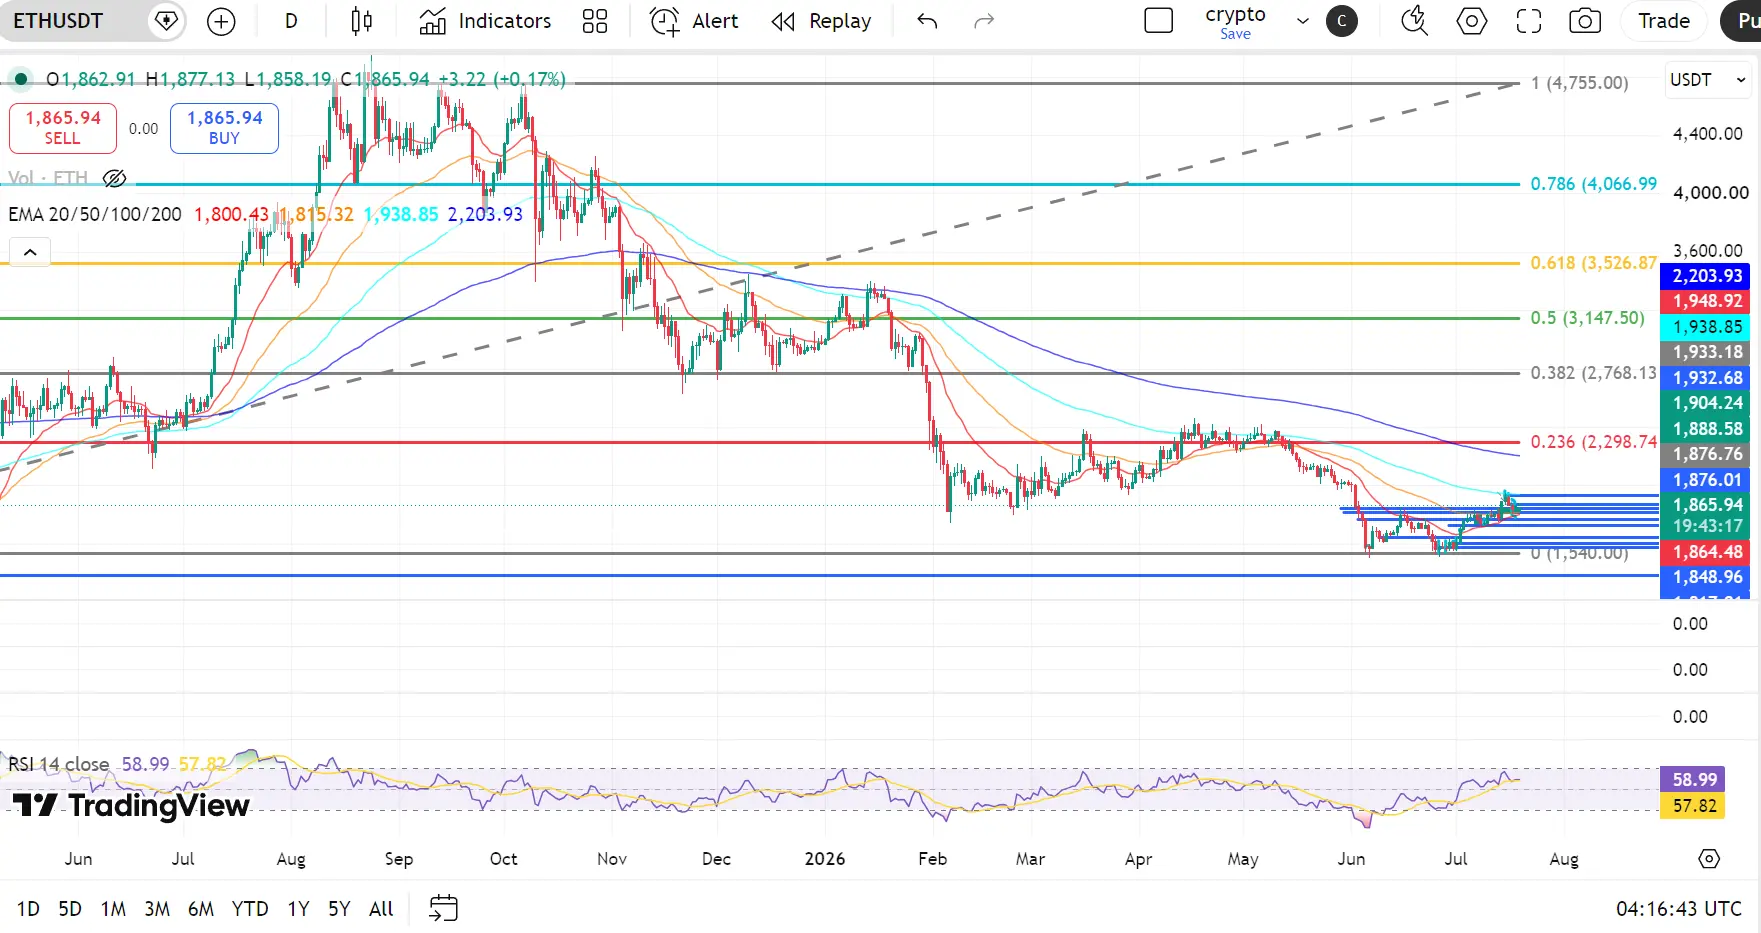Set the date range to 5Y

coord(339,909)
